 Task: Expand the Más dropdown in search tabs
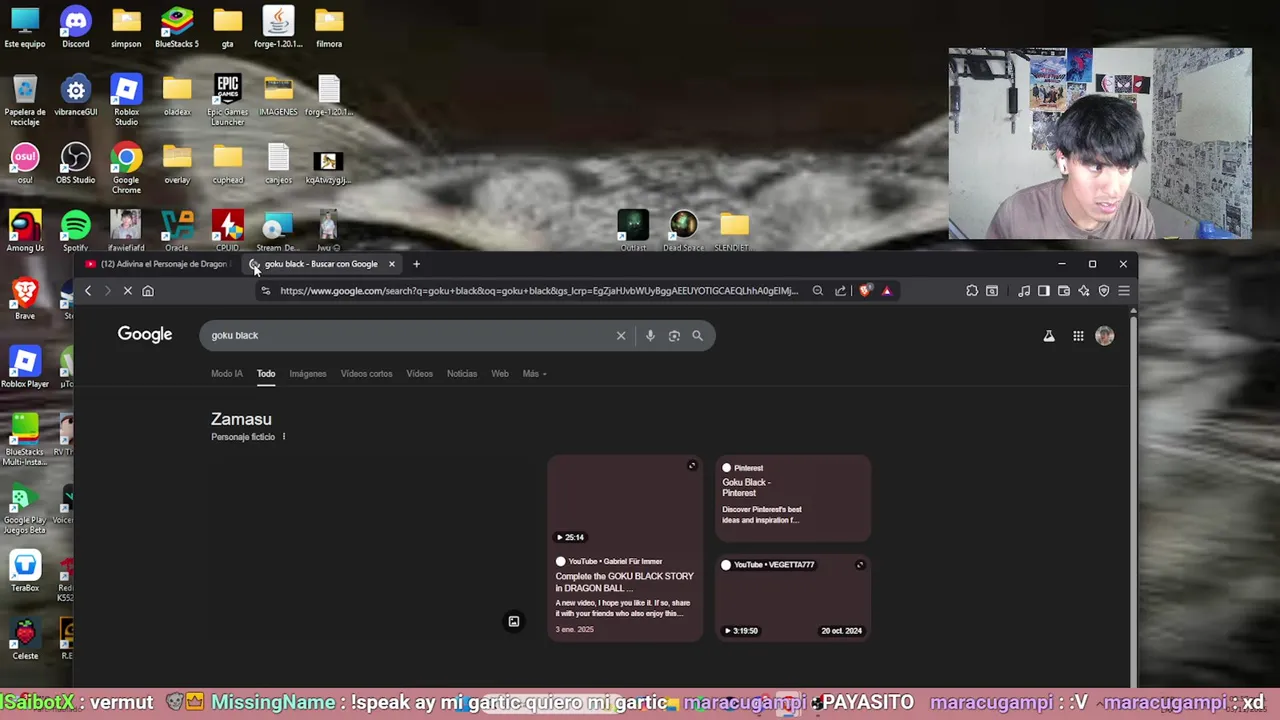click(x=534, y=374)
